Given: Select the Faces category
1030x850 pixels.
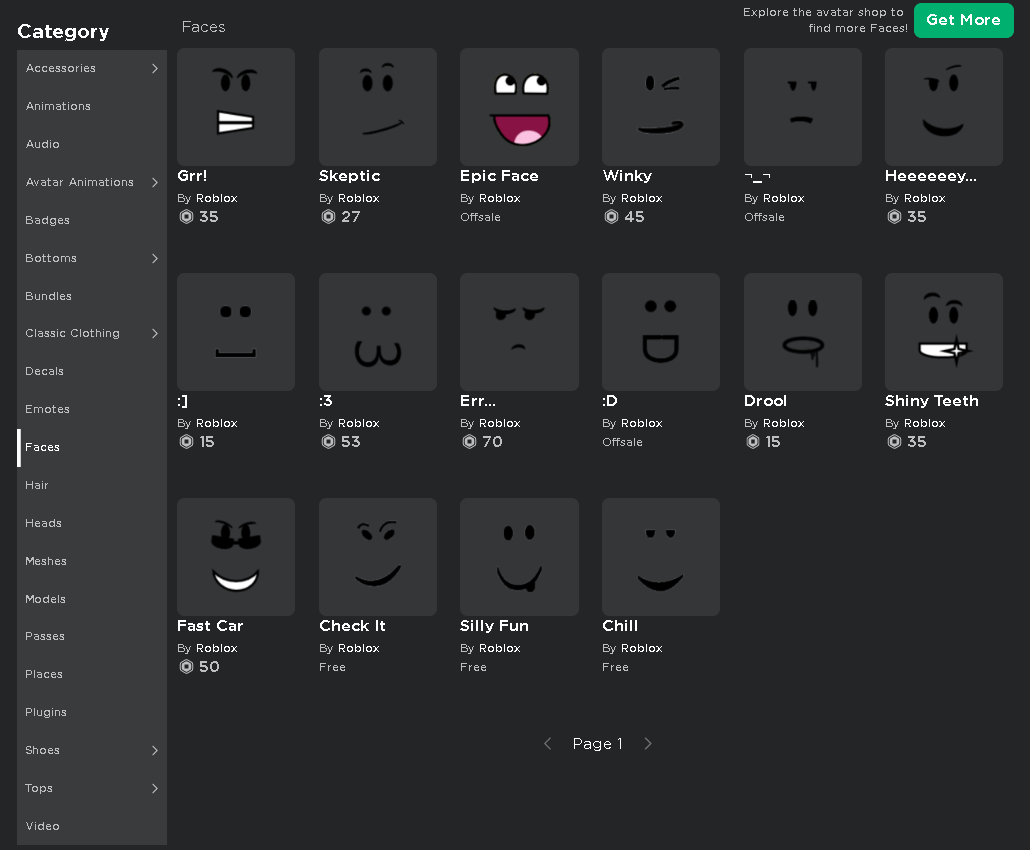Looking at the screenshot, I should 92,447.
